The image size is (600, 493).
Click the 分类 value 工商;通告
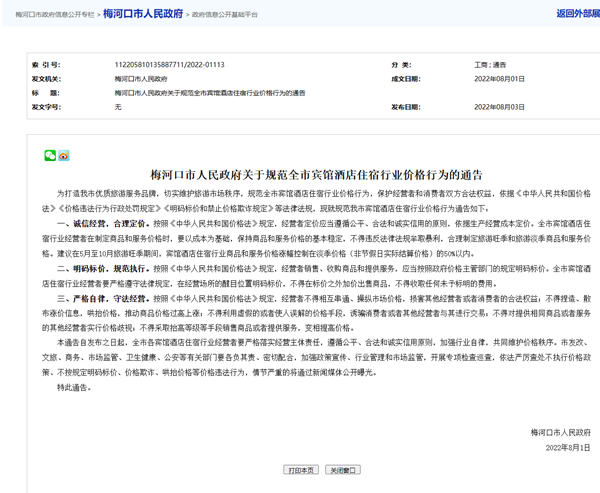pyautogui.click(x=489, y=64)
